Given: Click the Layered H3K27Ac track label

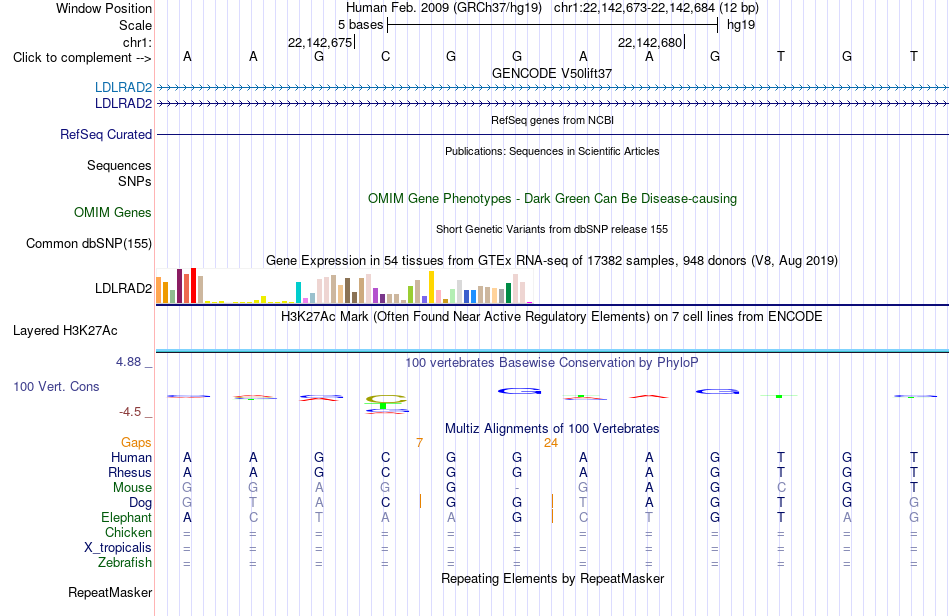Looking at the screenshot, I should pyautogui.click(x=65, y=331).
